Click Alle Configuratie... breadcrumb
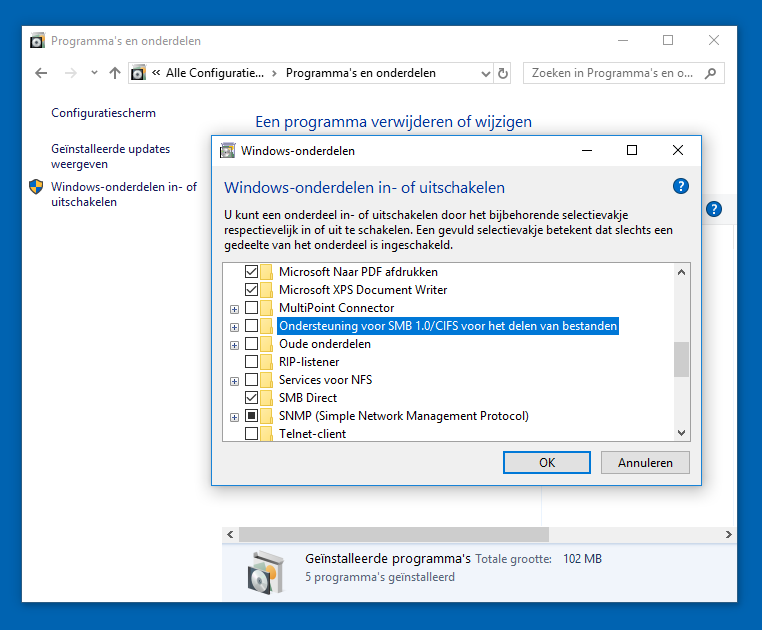Image resolution: width=762 pixels, height=630 pixels. click(x=215, y=73)
